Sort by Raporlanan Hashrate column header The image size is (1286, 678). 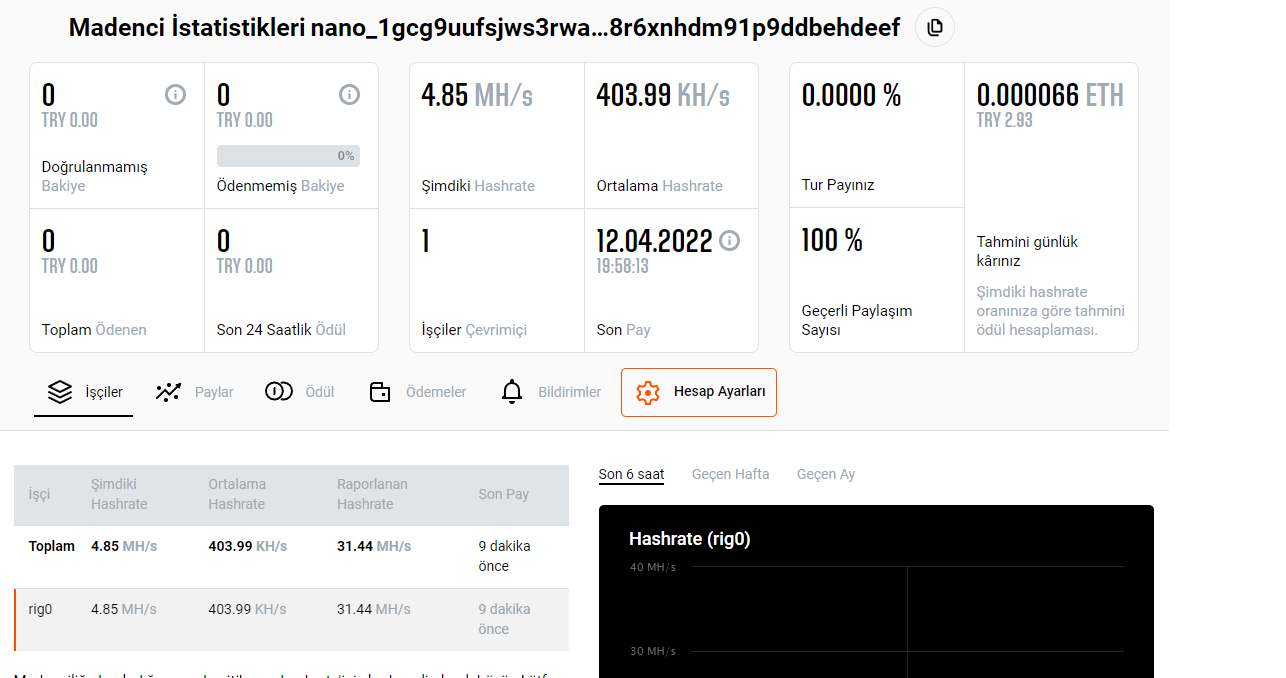372,494
